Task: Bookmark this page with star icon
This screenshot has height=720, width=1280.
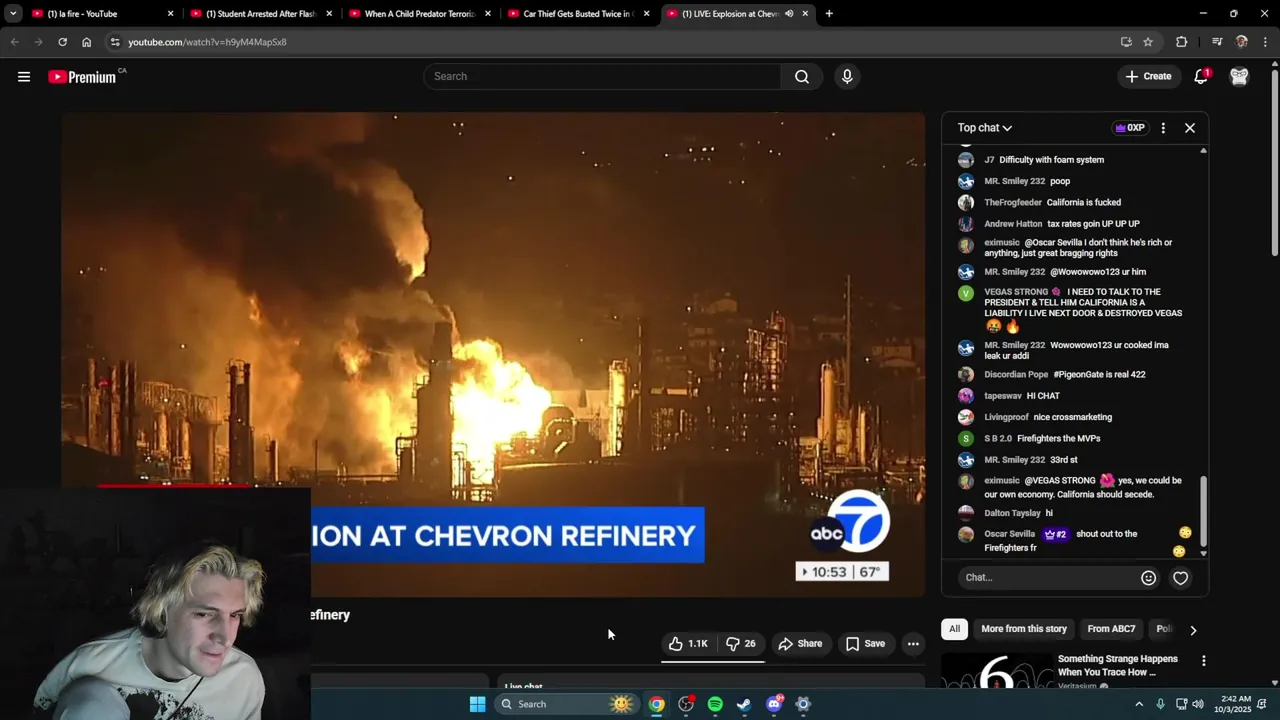Action: [x=1148, y=42]
